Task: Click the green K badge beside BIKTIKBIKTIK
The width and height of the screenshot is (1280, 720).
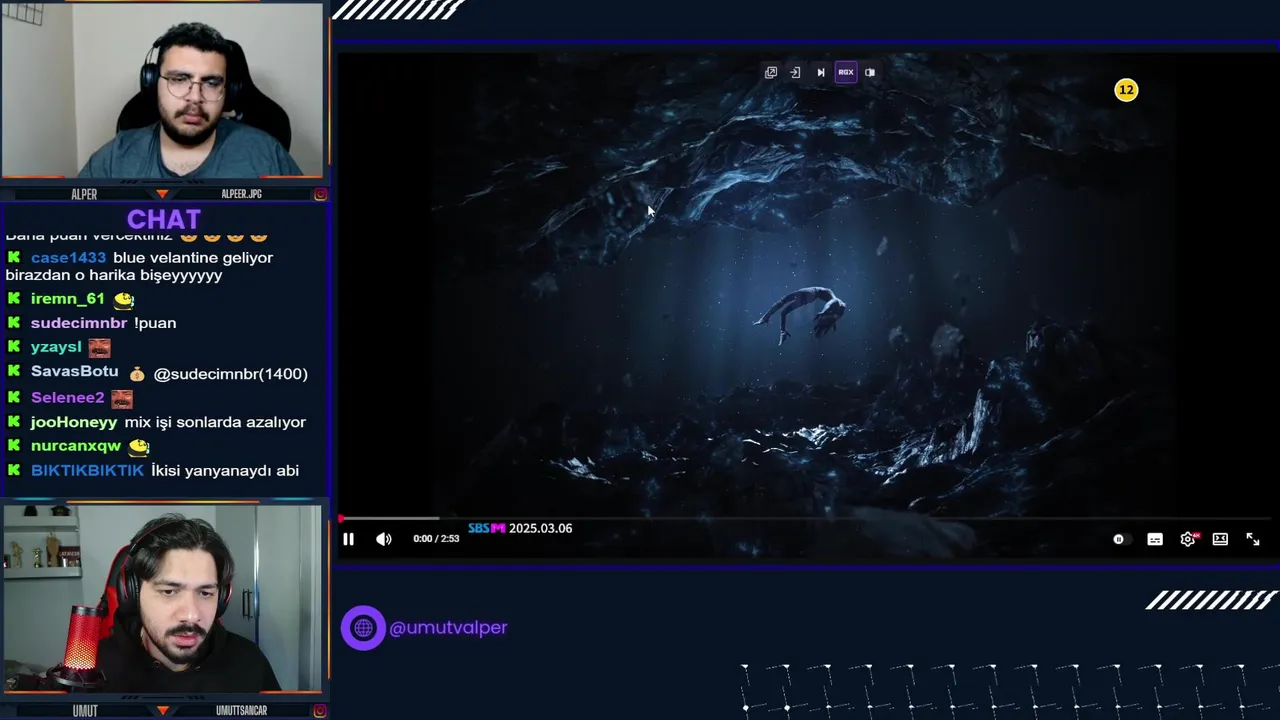Action: pos(14,470)
